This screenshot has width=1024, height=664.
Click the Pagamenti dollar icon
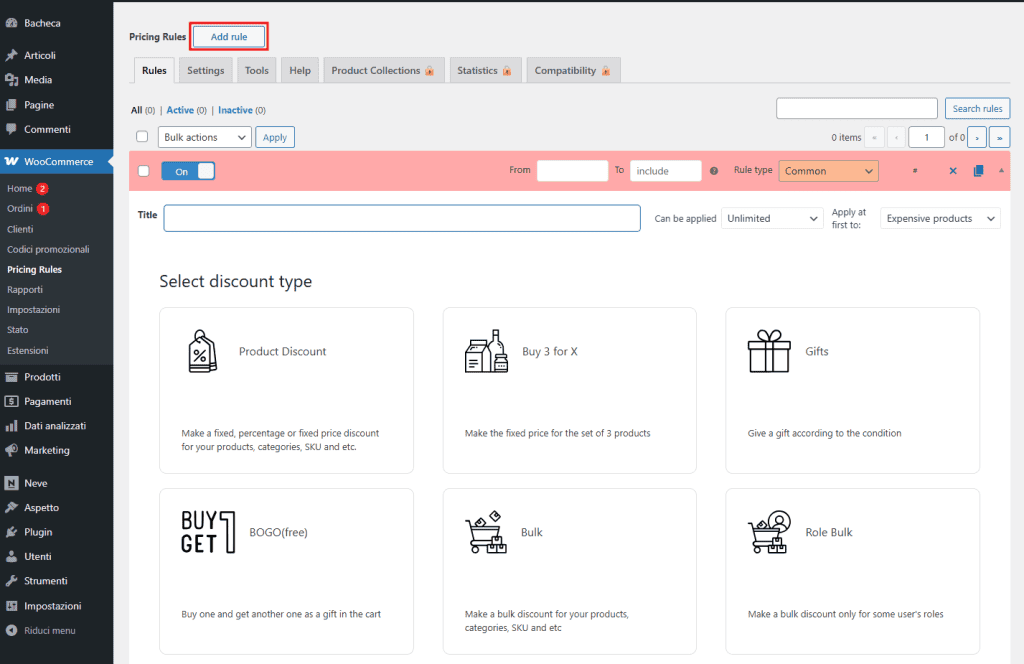pos(11,402)
